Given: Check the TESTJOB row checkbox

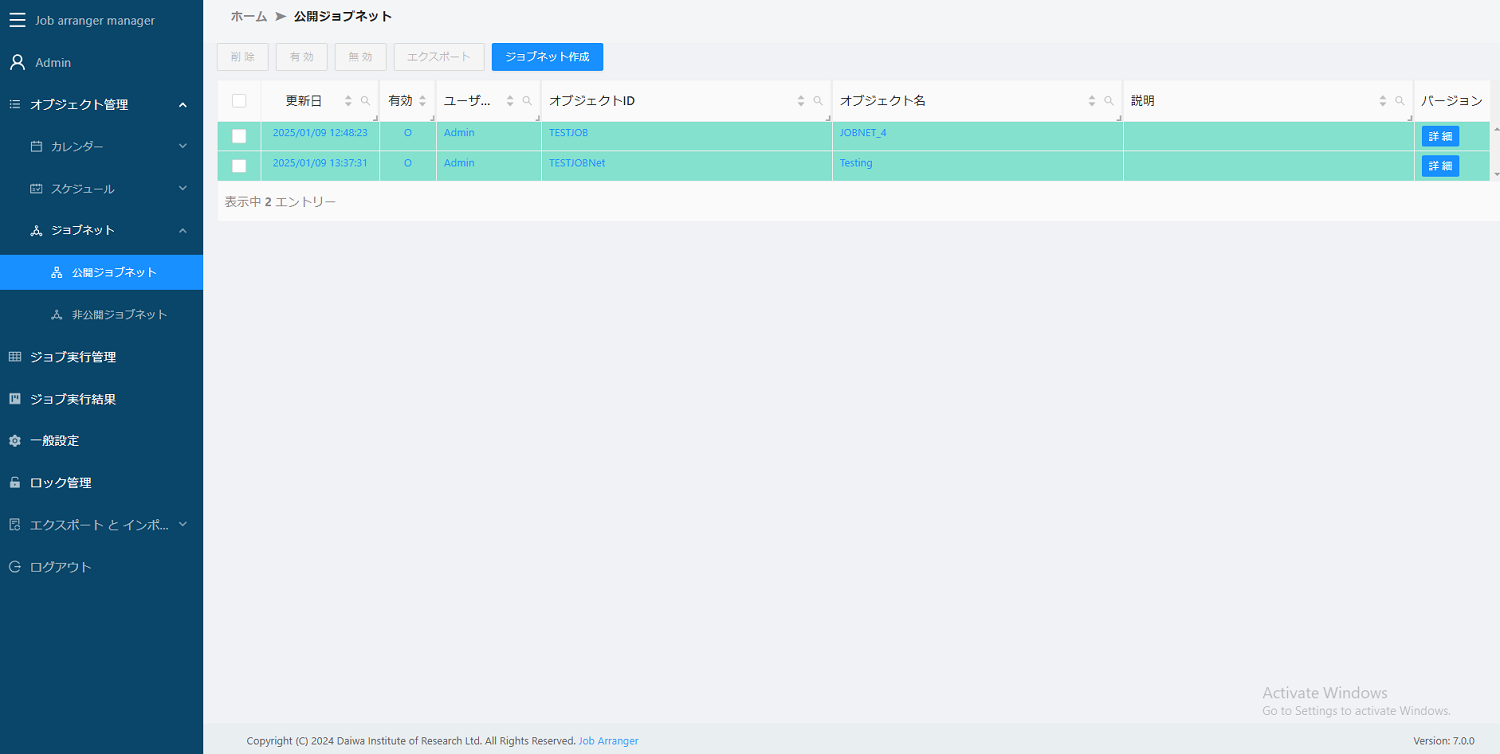Looking at the screenshot, I should [239, 136].
